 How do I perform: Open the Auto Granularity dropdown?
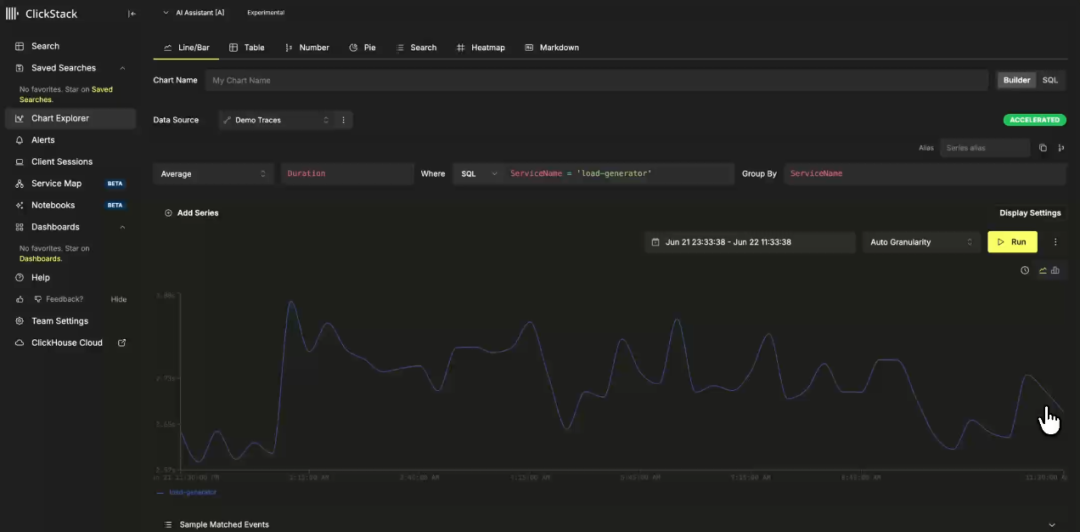click(x=921, y=242)
